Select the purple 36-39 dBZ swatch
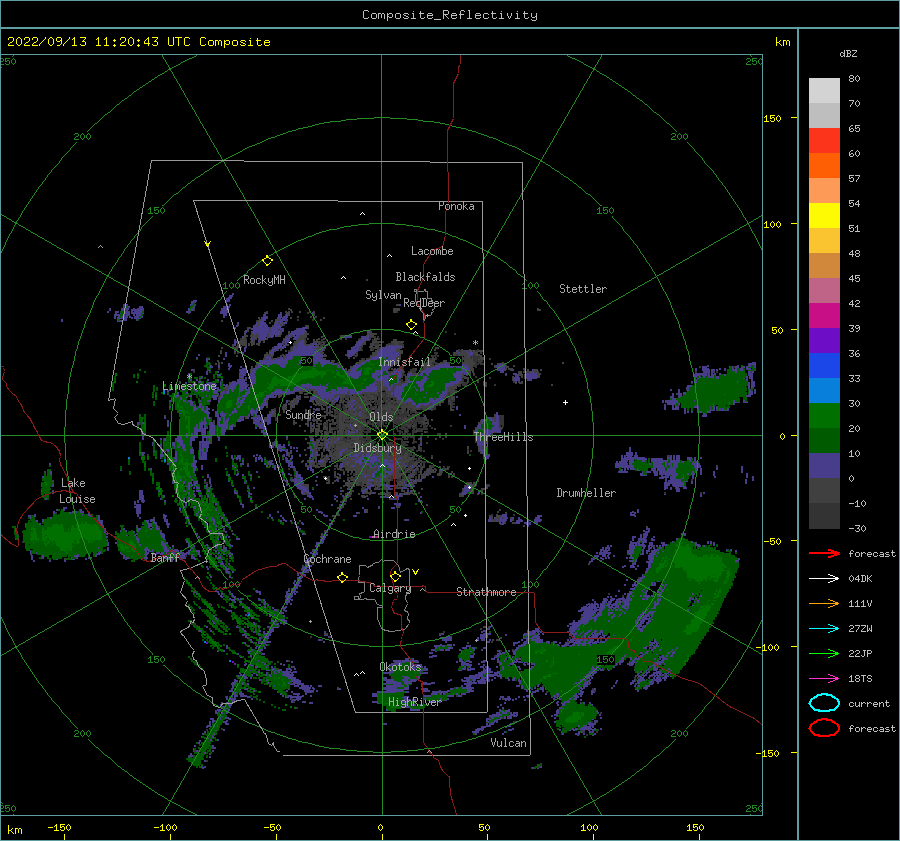900x841 pixels. coord(824,340)
